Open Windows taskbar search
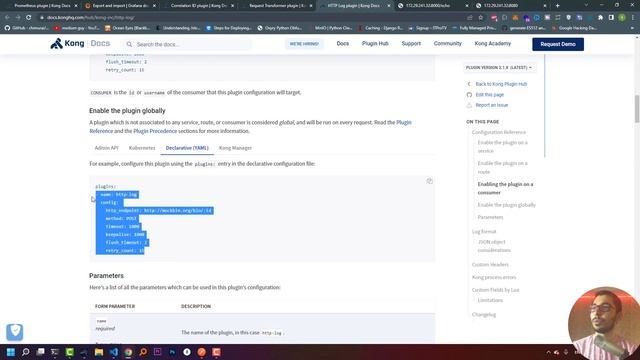640x360 pixels. 25,352
